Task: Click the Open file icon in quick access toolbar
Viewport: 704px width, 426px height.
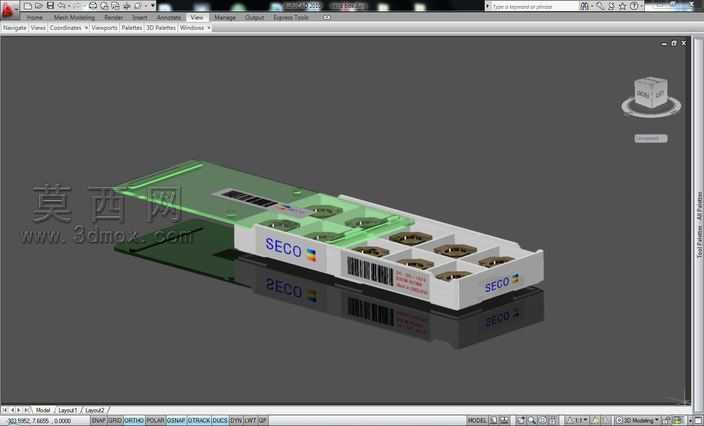Action: 39,6
